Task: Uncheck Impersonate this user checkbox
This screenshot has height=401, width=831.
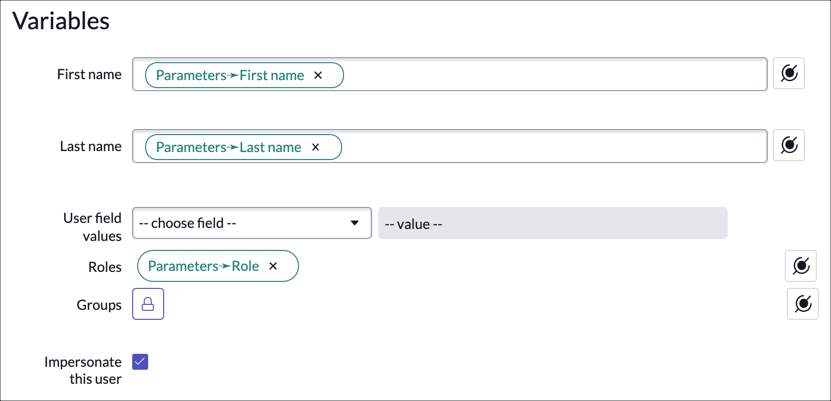Action: tap(140, 362)
